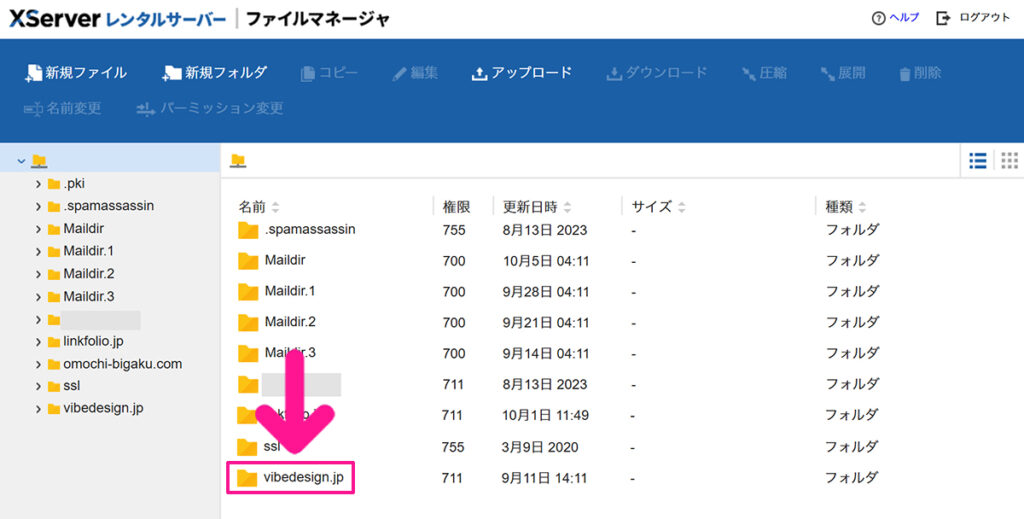Select Maildir.2 in the sidebar tree
This screenshot has height=519, width=1024.
[89, 274]
